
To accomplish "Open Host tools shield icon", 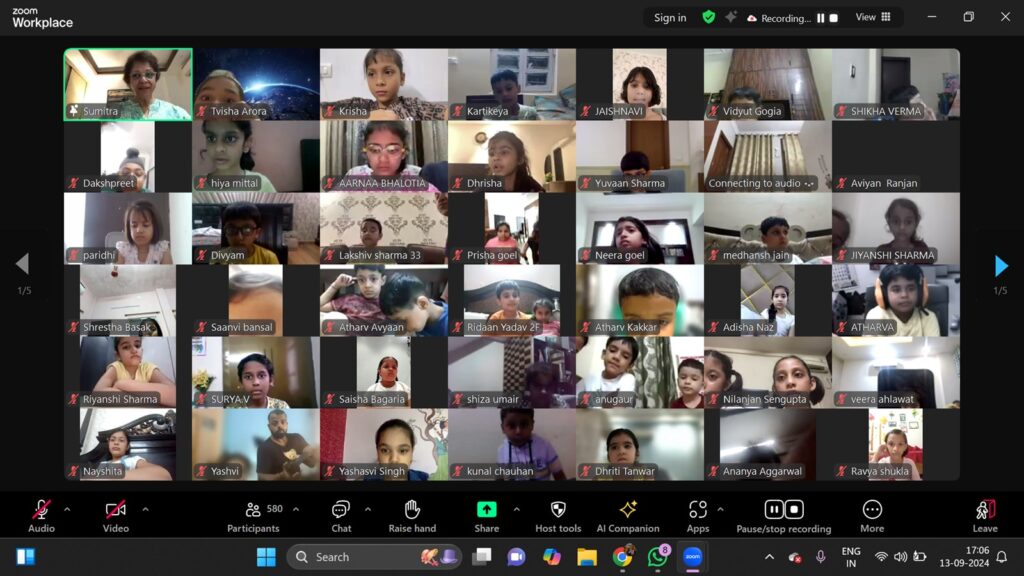I will point(558,511).
